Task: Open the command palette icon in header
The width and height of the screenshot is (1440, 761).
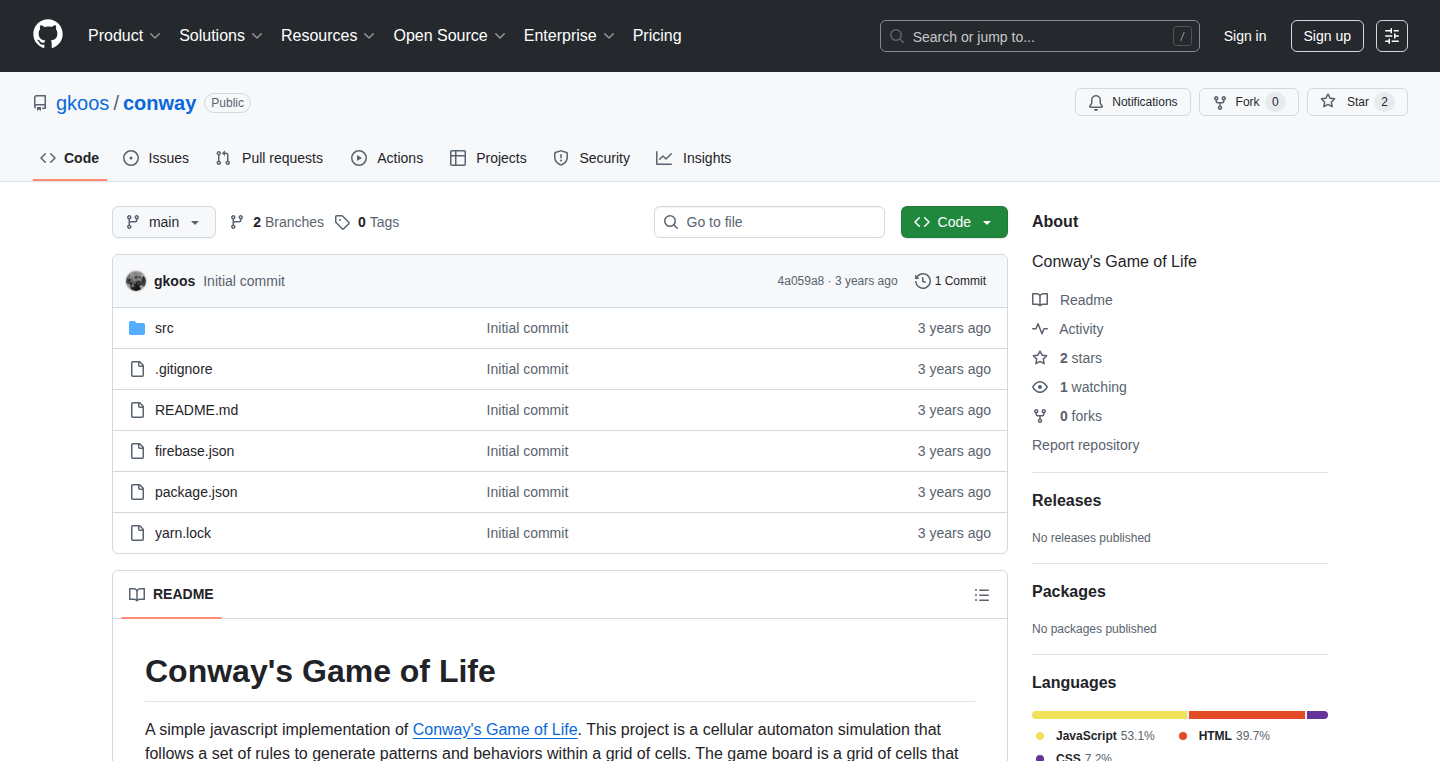Action: tap(1392, 36)
